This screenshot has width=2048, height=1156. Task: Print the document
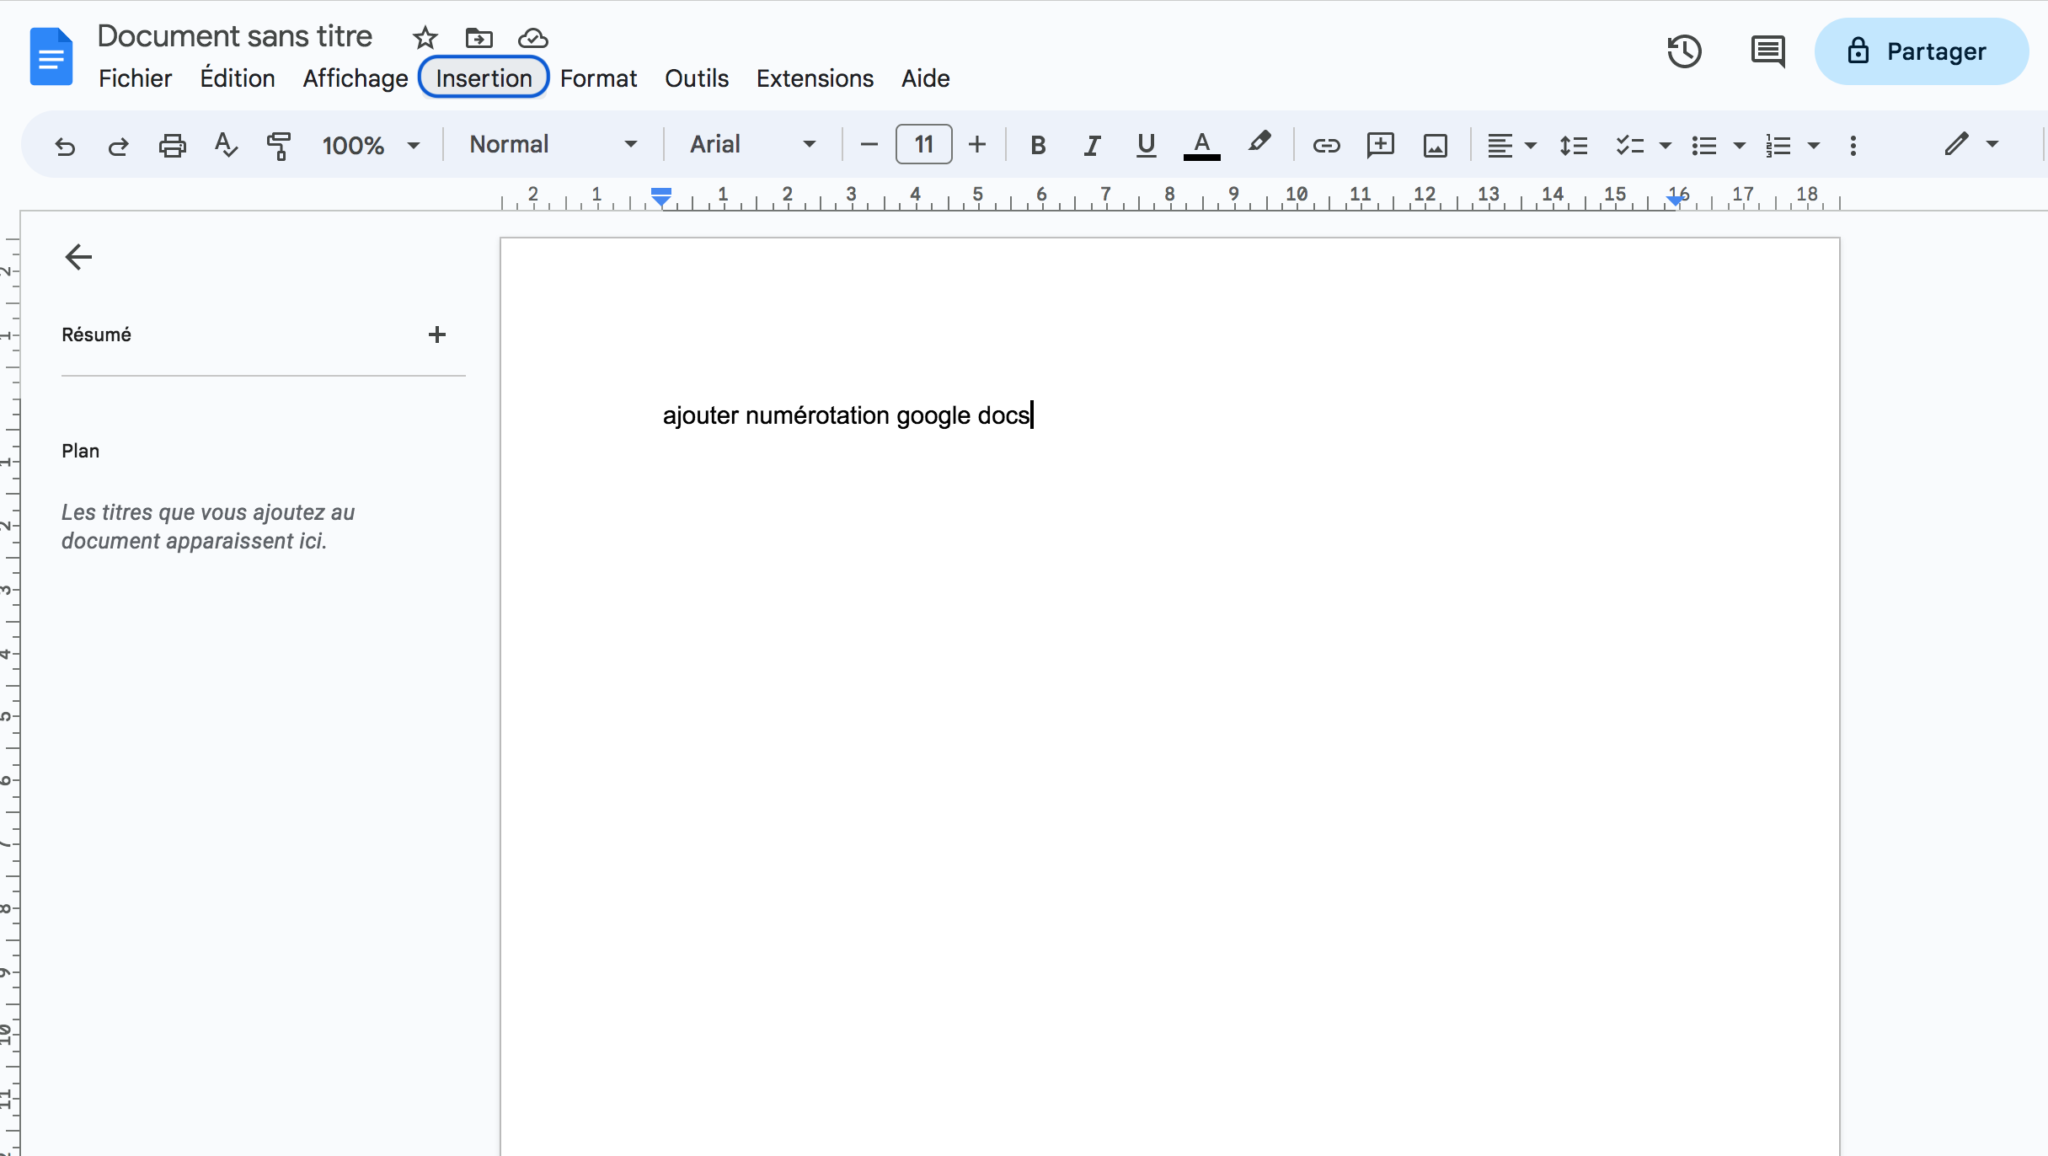[172, 145]
